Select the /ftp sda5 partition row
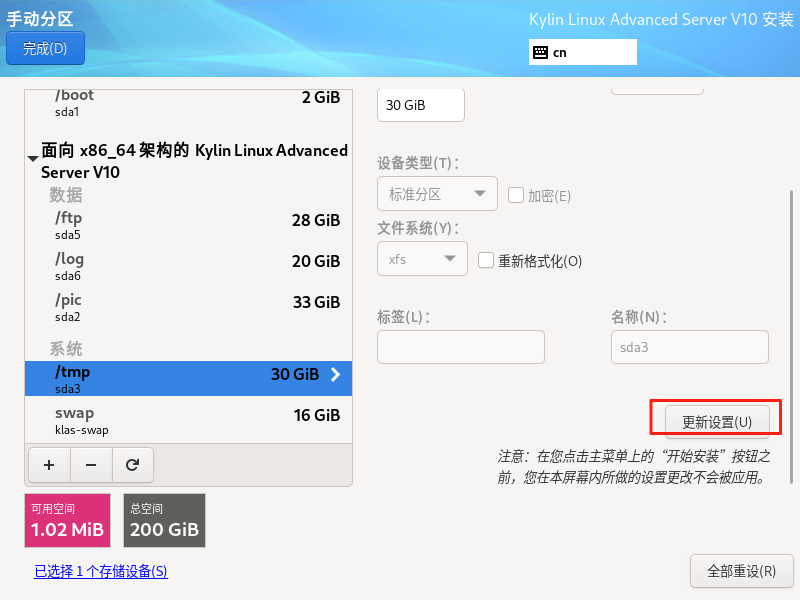 click(188, 226)
